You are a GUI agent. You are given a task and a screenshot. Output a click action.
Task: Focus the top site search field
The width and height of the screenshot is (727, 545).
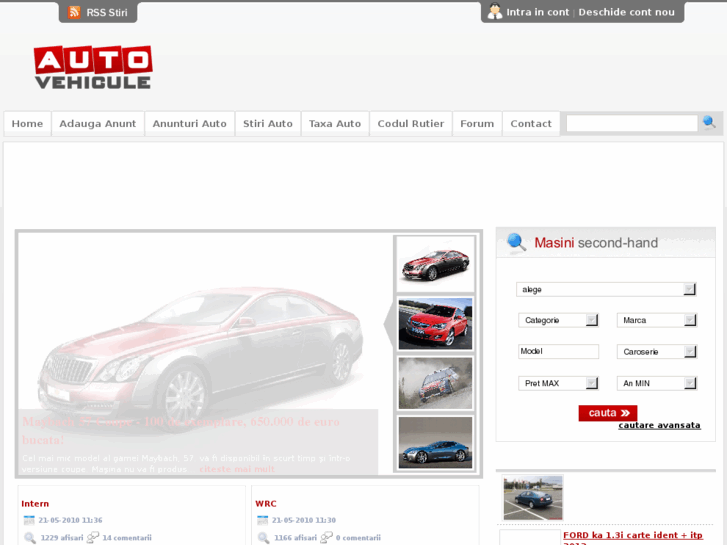(x=632, y=123)
